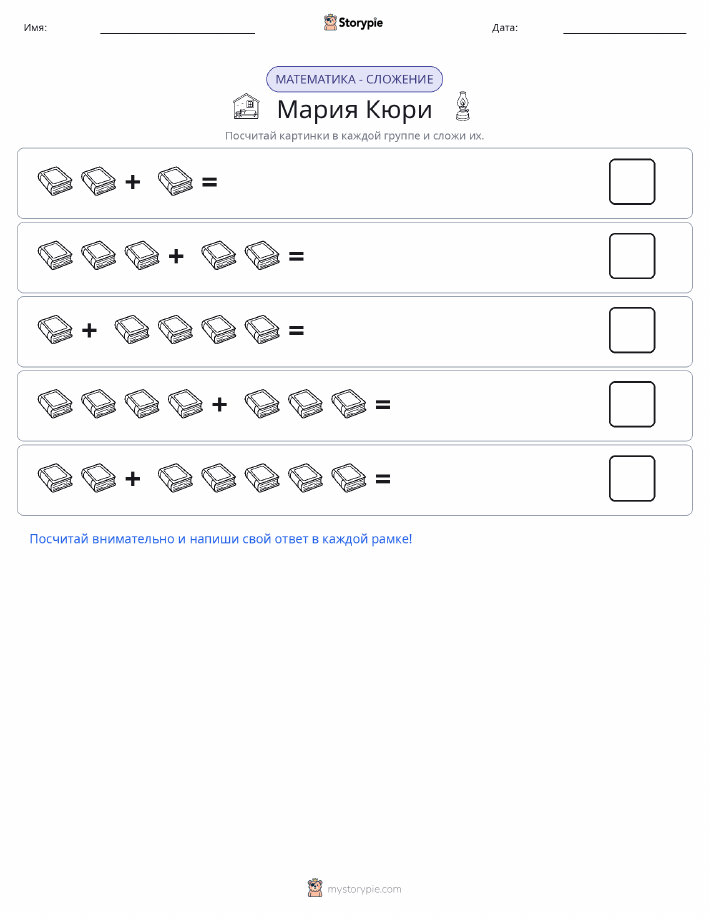Select the answer box in the second row
The width and height of the screenshot is (709, 917).
[632, 256]
